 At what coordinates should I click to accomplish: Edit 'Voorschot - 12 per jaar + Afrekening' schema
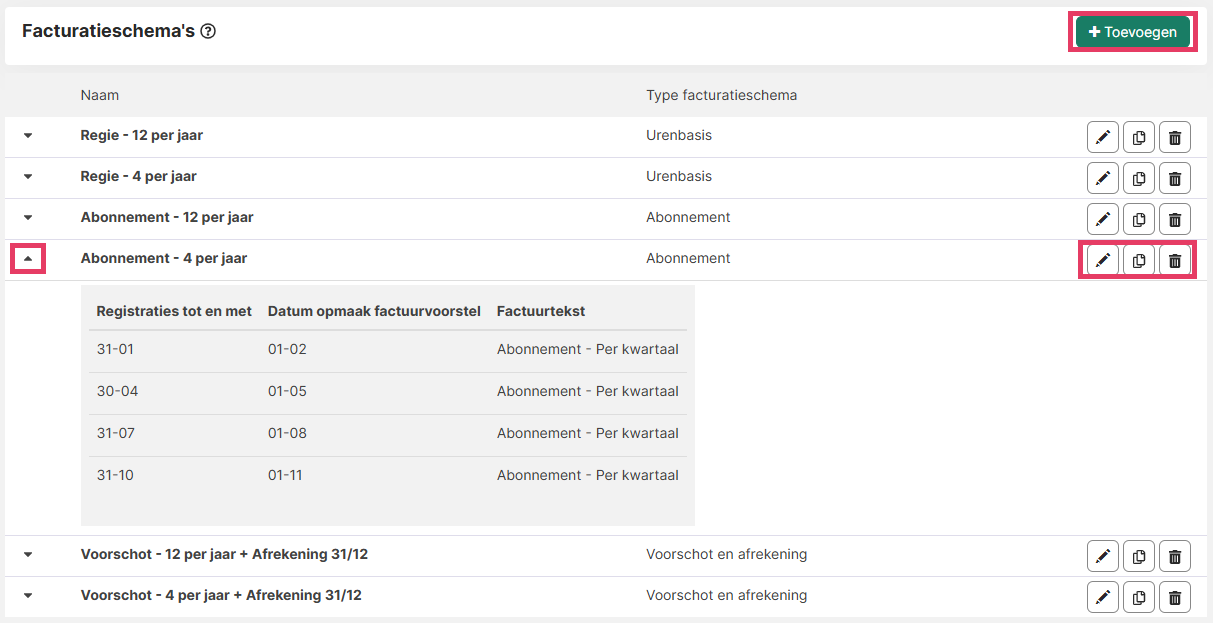coord(1102,556)
